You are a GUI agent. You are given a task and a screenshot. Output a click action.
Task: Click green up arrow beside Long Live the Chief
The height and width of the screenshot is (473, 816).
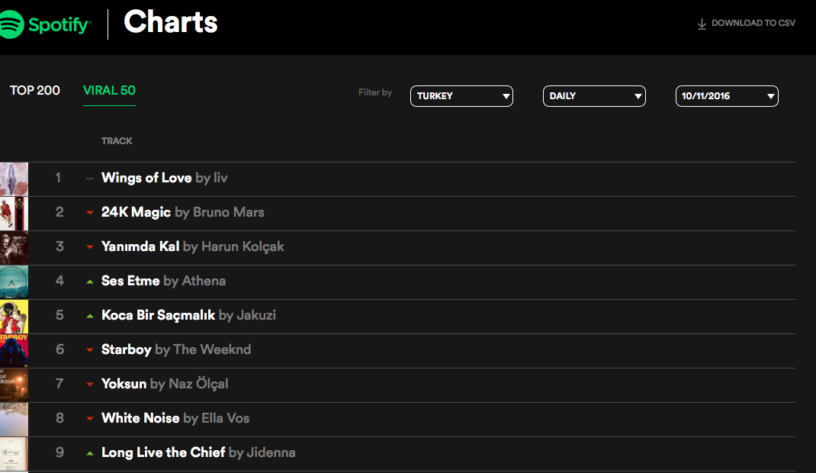click(90, 453)
